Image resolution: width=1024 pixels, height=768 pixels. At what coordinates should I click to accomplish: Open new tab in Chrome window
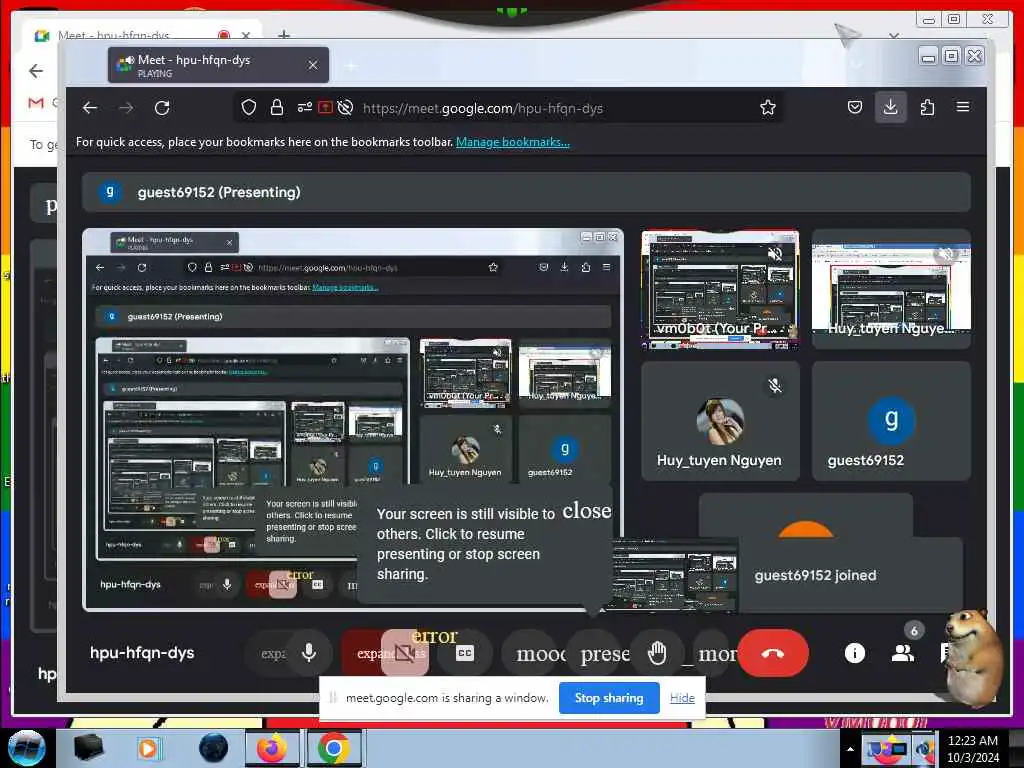pos(283,35)
